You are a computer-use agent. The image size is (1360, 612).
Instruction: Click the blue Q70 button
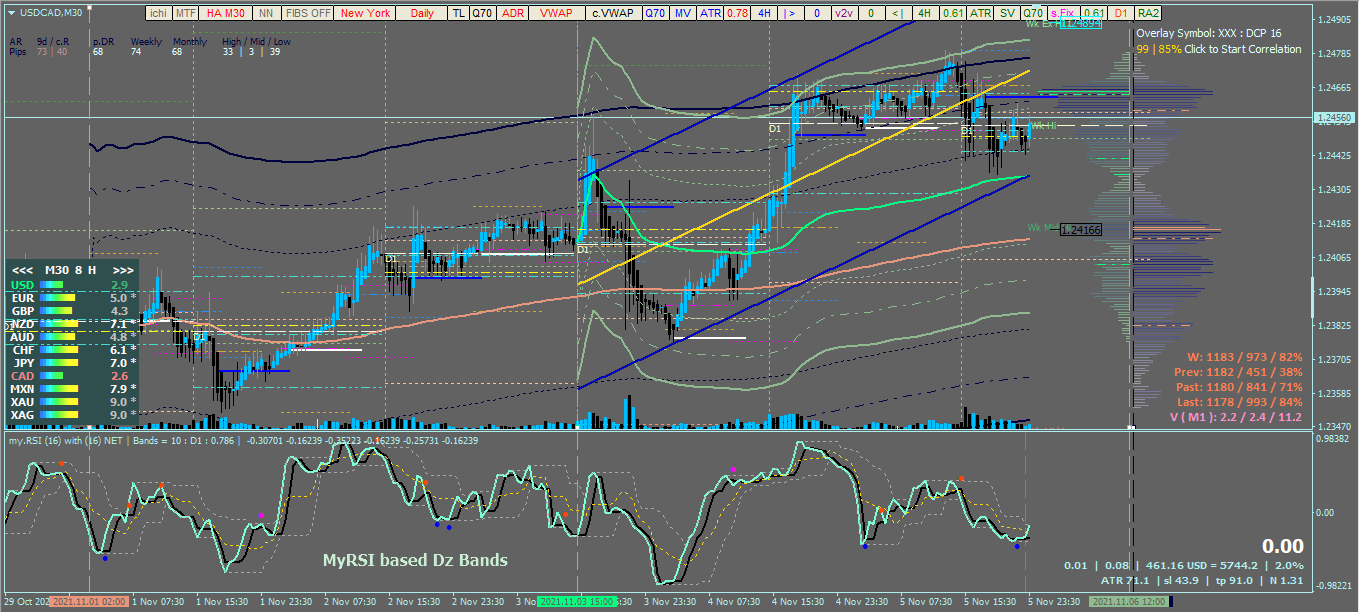(x=656, y=14)
